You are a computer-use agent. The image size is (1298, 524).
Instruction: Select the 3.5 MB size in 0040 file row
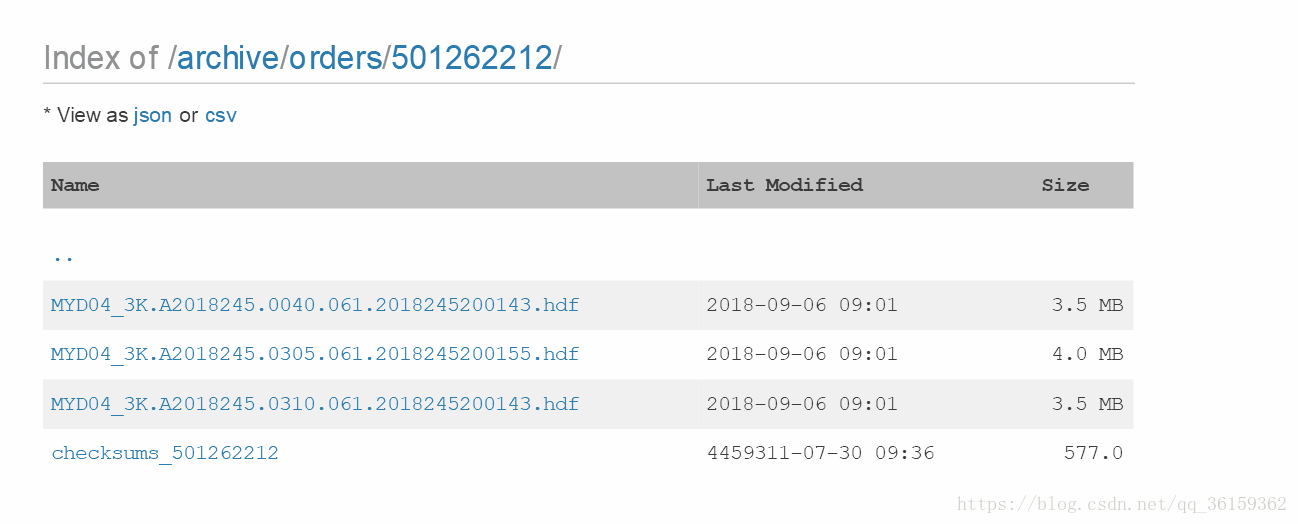[x=1087, y=305]
